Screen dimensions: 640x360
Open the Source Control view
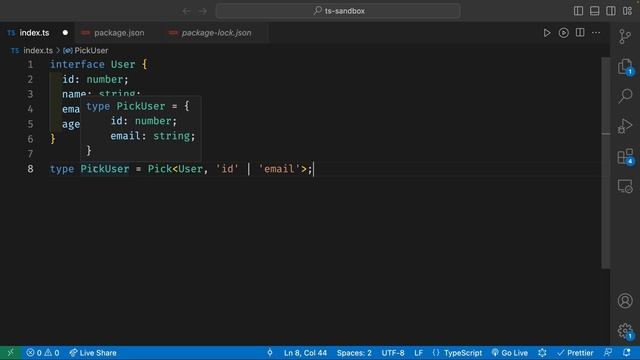(624, 36)
